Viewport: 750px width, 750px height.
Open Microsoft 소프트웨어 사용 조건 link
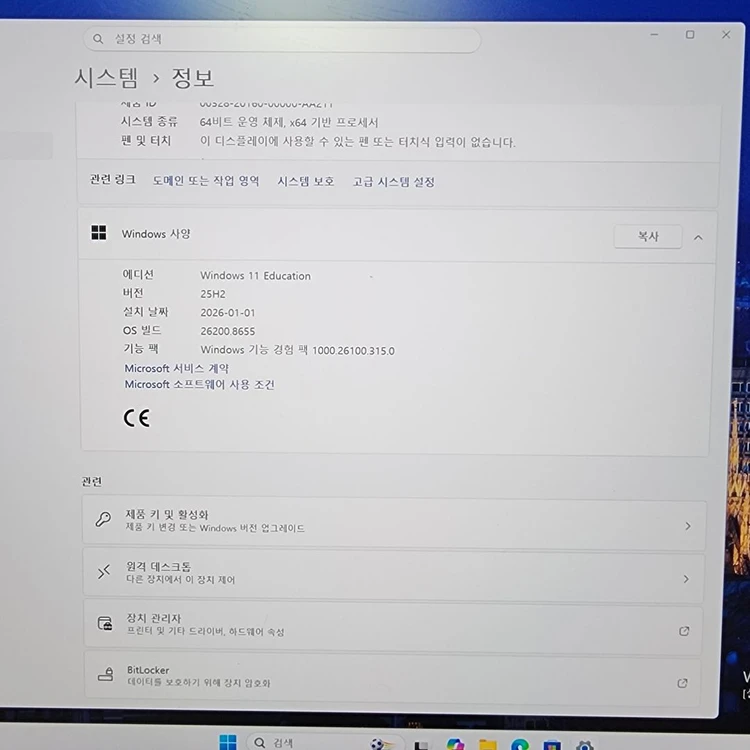pyautogui.click(x=199, y=385)
